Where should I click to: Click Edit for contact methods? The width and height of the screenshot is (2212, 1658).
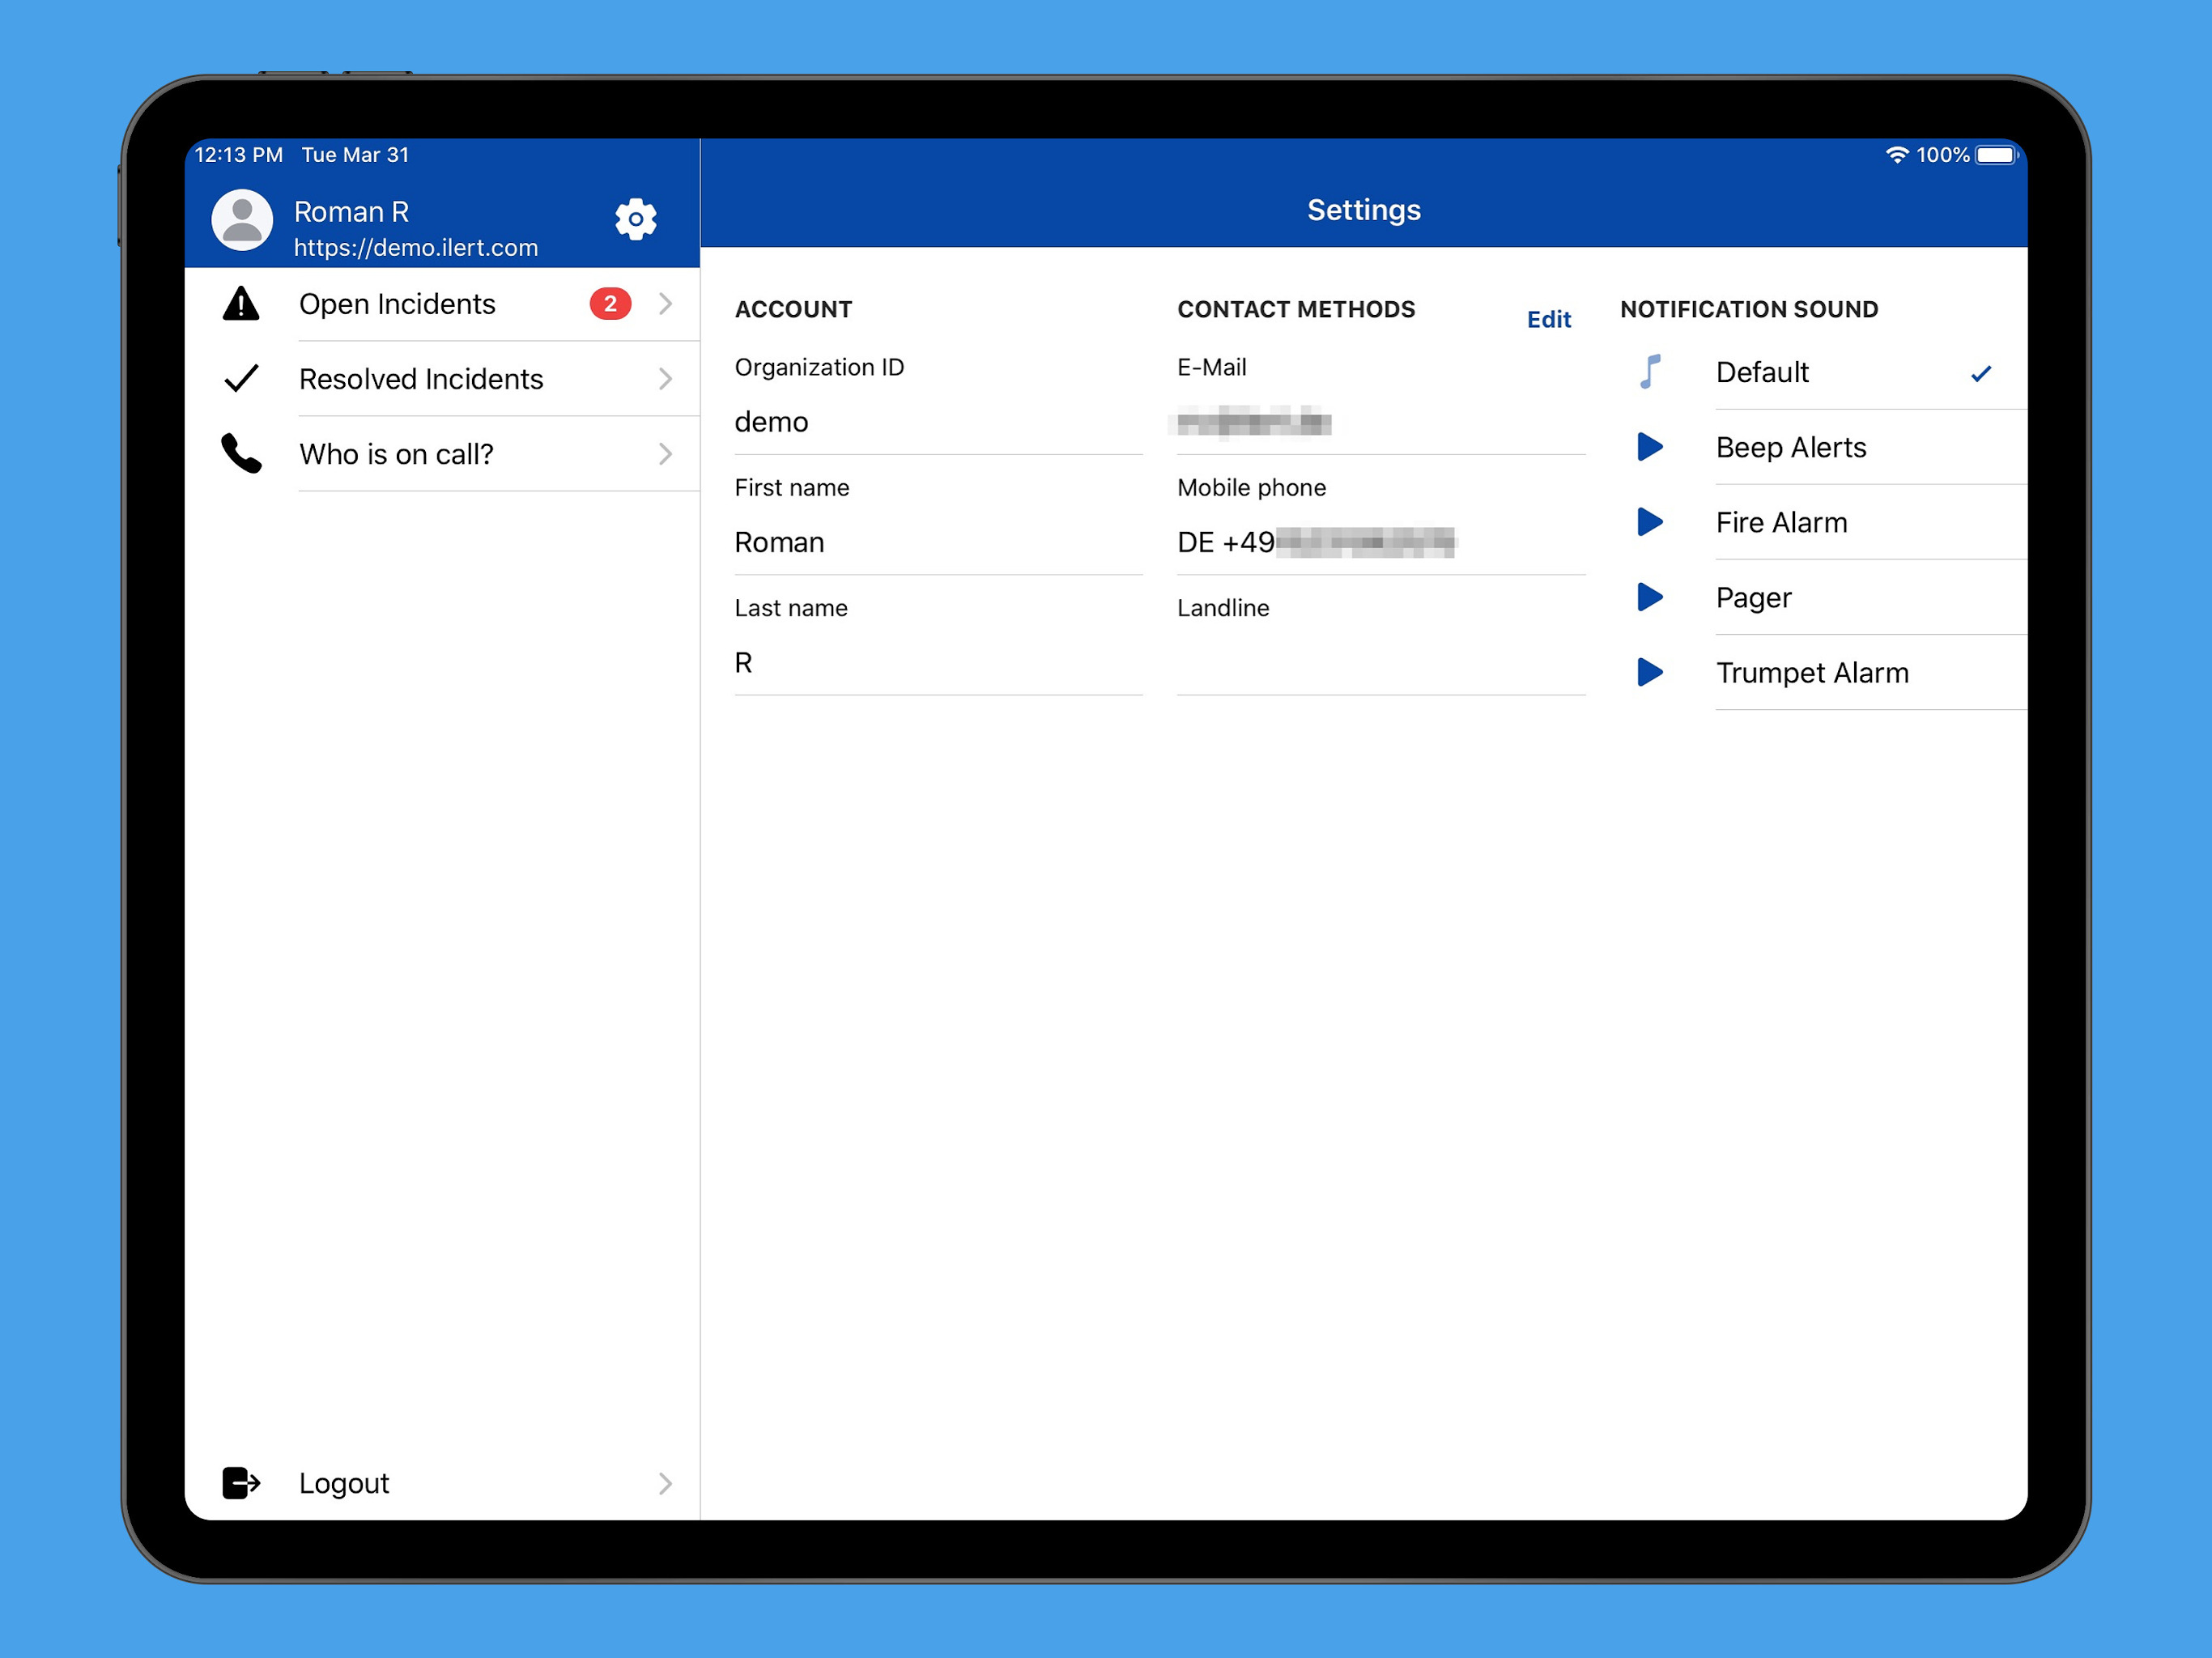1549,319
